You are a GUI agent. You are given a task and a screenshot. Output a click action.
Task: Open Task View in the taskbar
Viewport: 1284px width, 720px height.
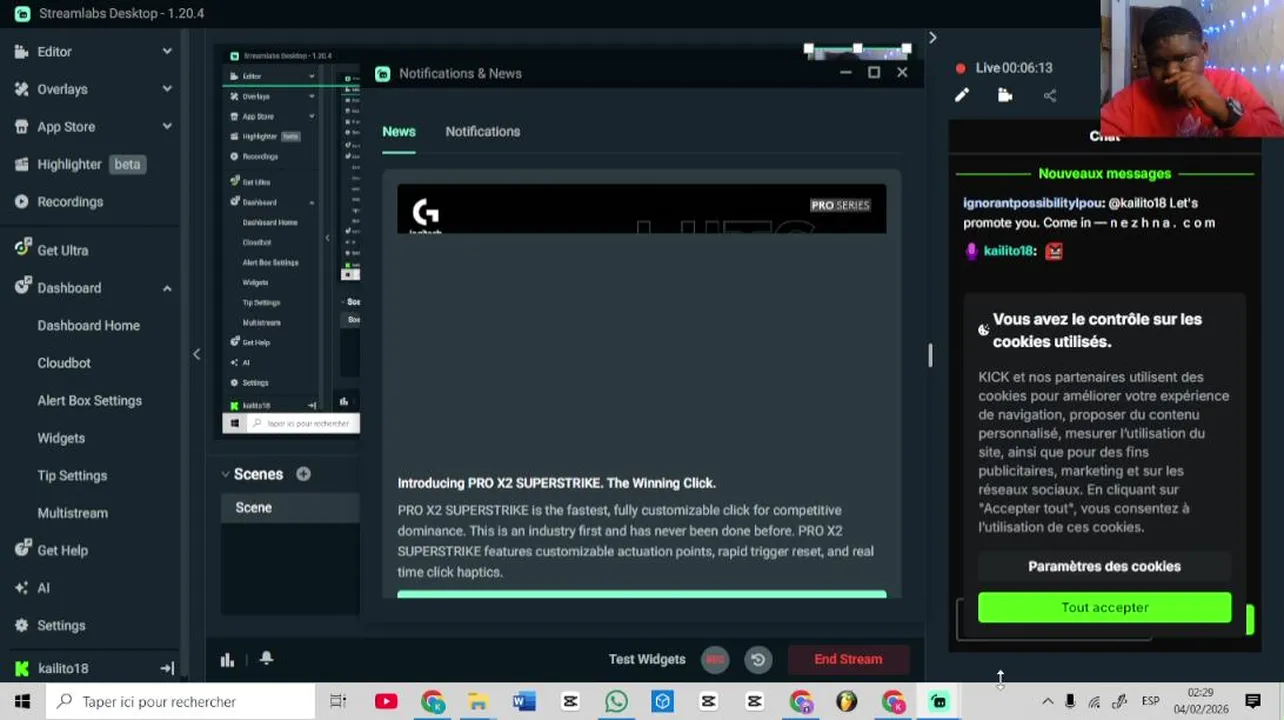(338, 702)
